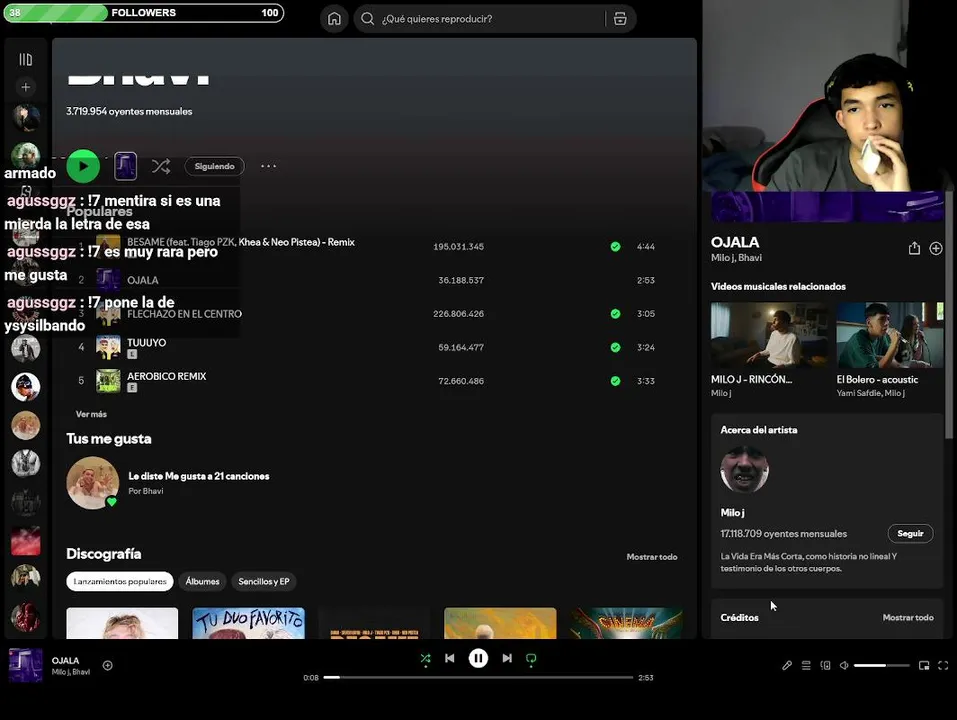Open liked songs by Bhavi card
The width and height of the screenshot is (957, 720).
[x=168, y=483]
